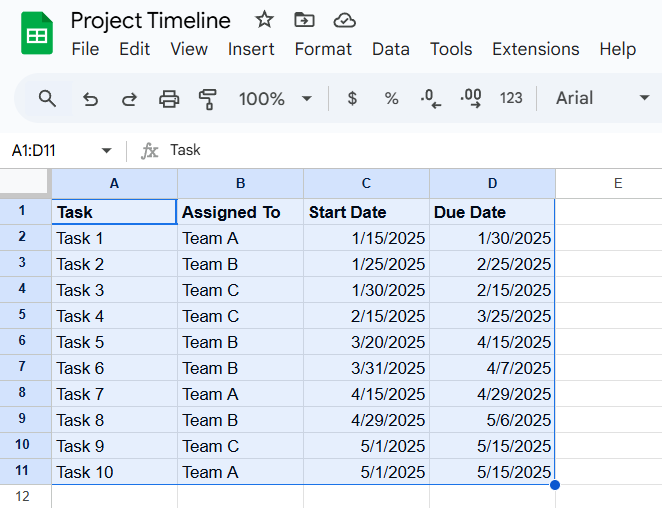The image size is (662, 508).
Task: Check the cloud save status icon
Action: (x=344, y=20)
